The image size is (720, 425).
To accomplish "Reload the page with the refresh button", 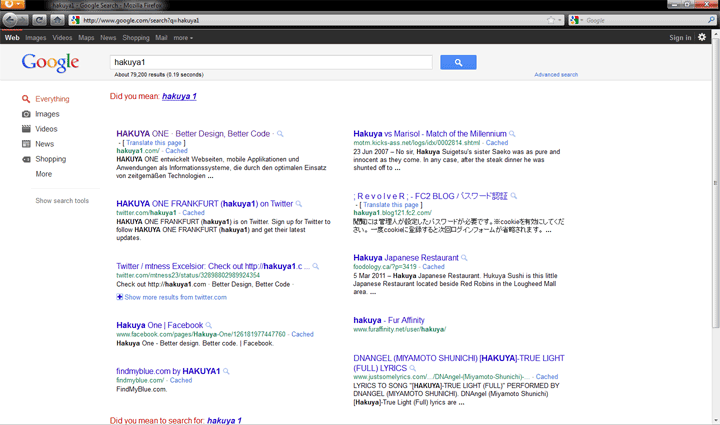I will [x=39, y=20].
